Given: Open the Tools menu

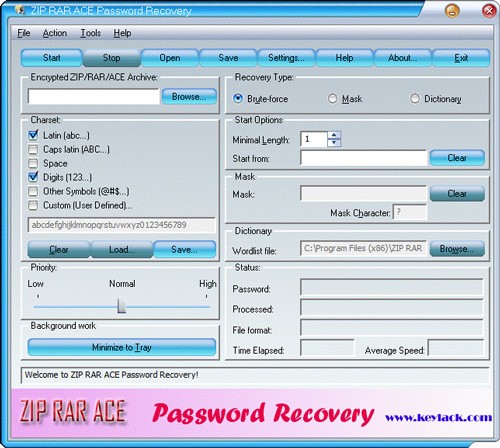Looking at the screenshot, I should pyautogui.click(x=90, y=33).
